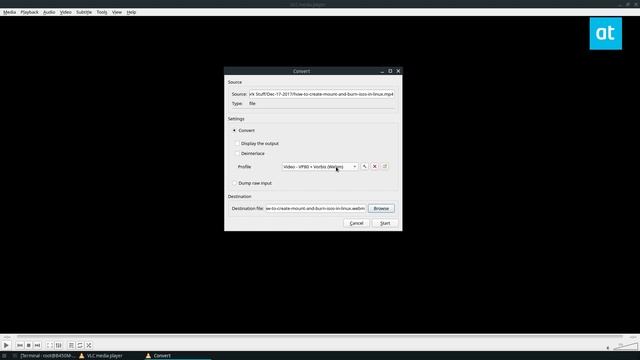This screenshot has height=360, width=640.
Task: Open the Profile dropdown list
Action: coord(320,167)
